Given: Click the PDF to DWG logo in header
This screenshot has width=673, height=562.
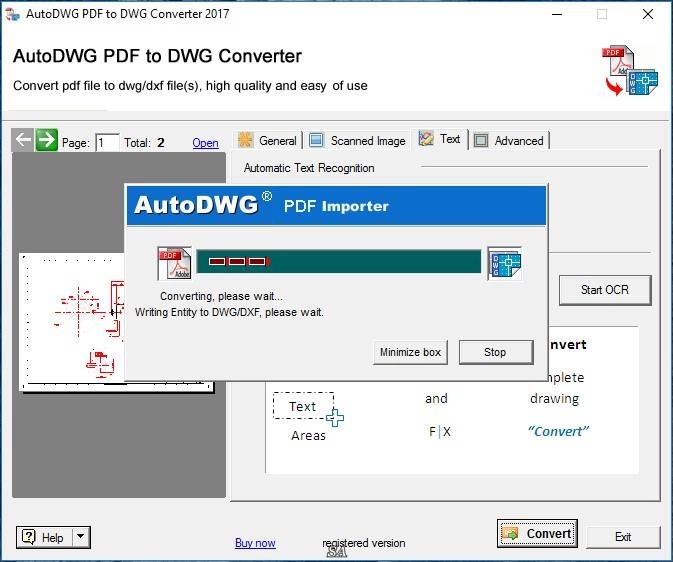Looking at the screenshot, I should [629, 70].
